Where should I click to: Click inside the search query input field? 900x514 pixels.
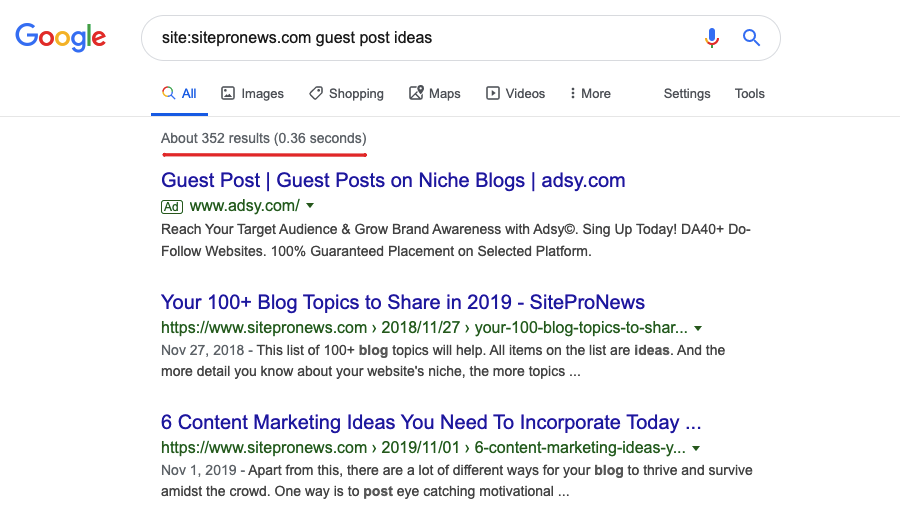425,38
